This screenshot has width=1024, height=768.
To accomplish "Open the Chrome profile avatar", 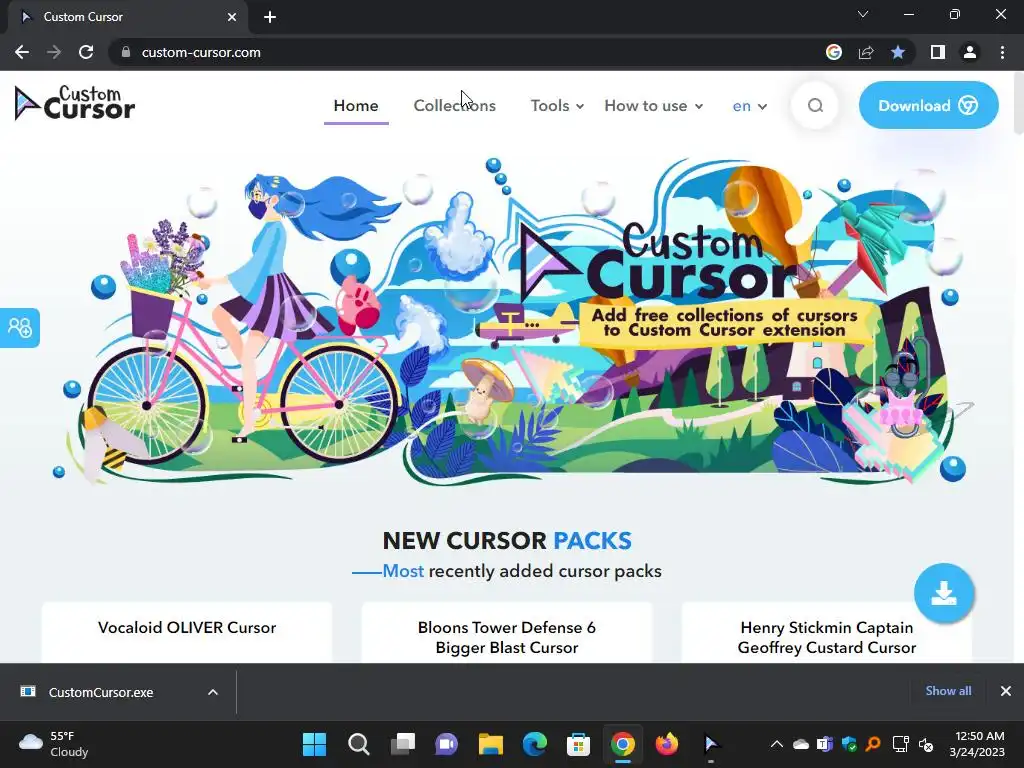I will coord(970,52).
